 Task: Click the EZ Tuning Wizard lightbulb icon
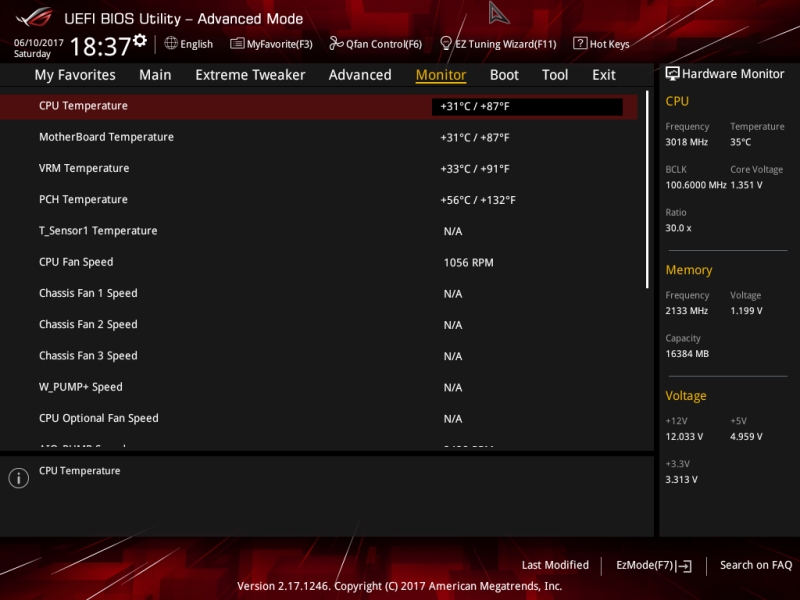(445, 43)
